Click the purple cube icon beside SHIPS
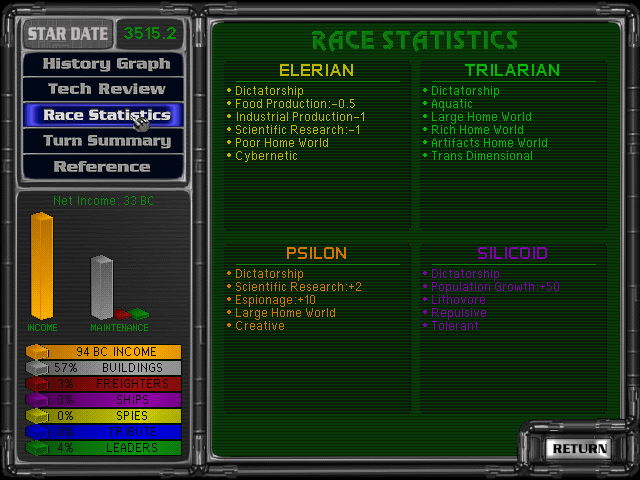The image size is (640, 480). [x=37, y=400]
